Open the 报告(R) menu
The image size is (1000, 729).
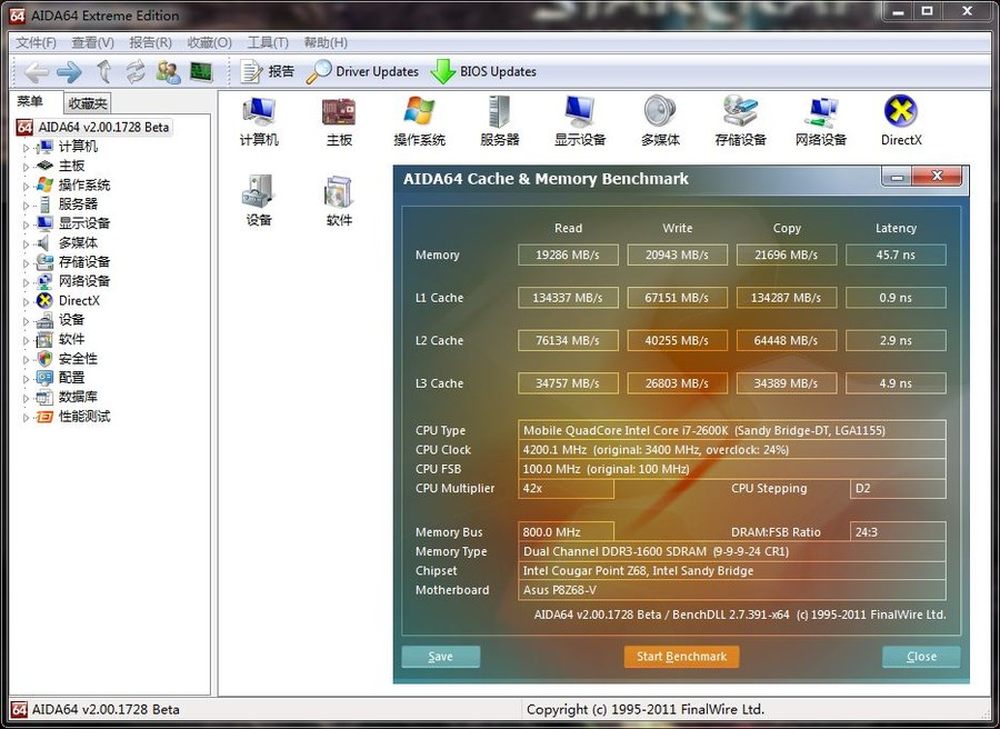pos(151,43)
